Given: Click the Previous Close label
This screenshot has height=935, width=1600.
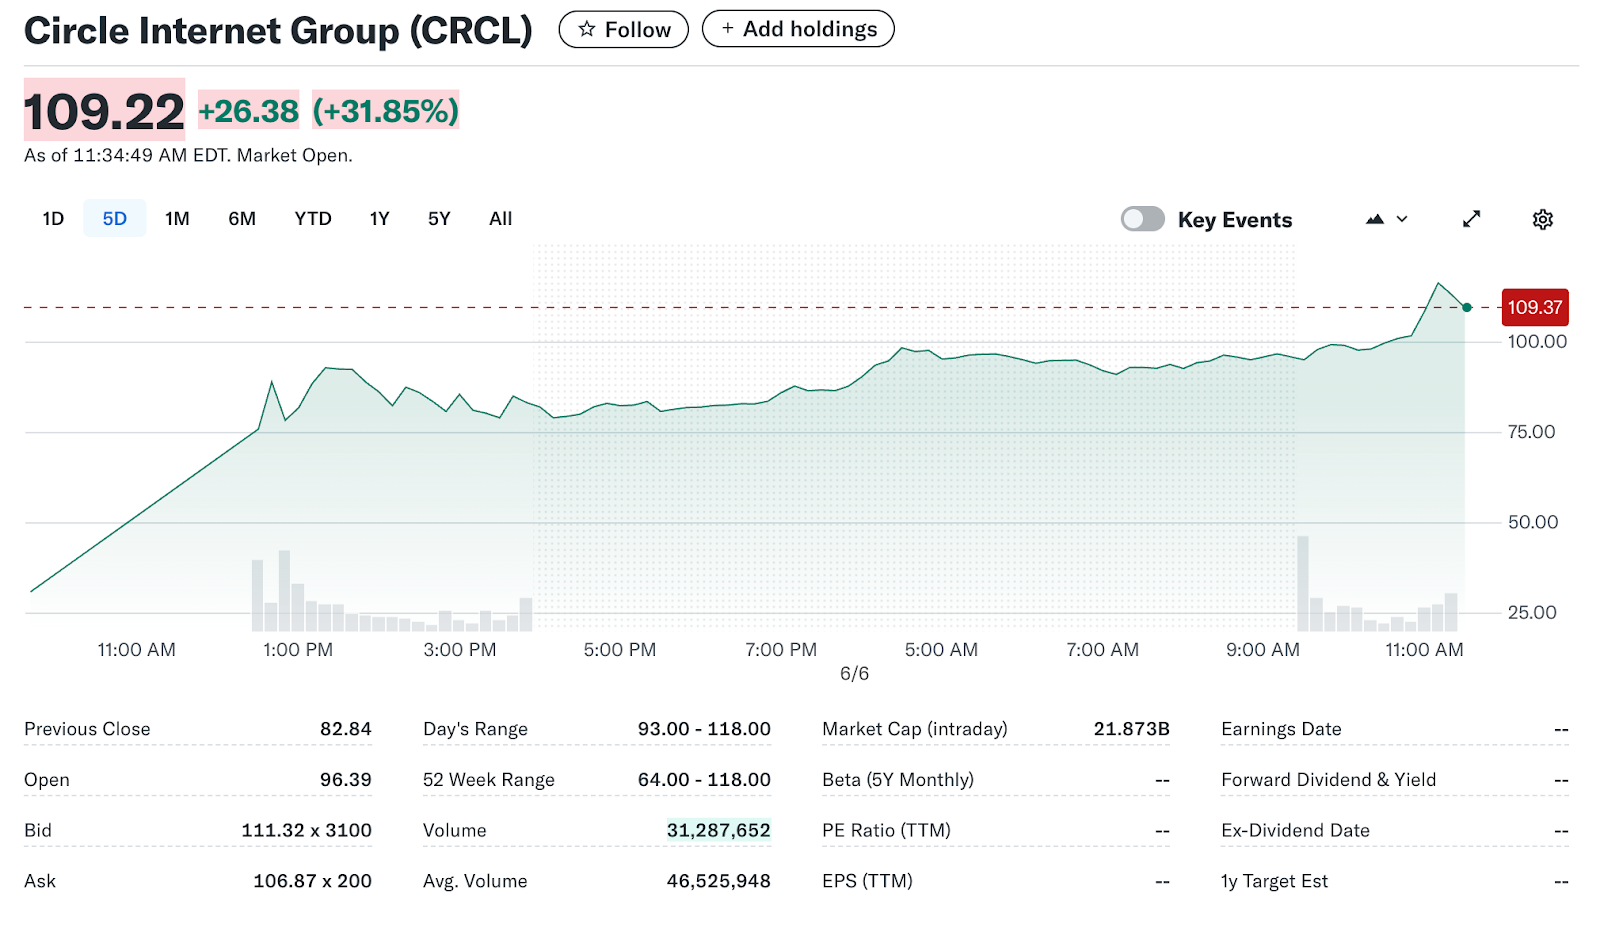Looking at the screenshot, I should click(x=87, y=729).
